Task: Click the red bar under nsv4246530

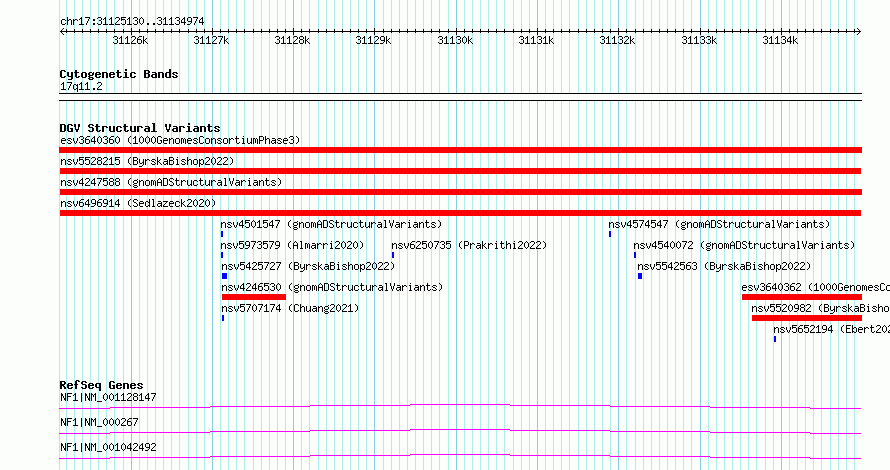Action: point(254,297)
